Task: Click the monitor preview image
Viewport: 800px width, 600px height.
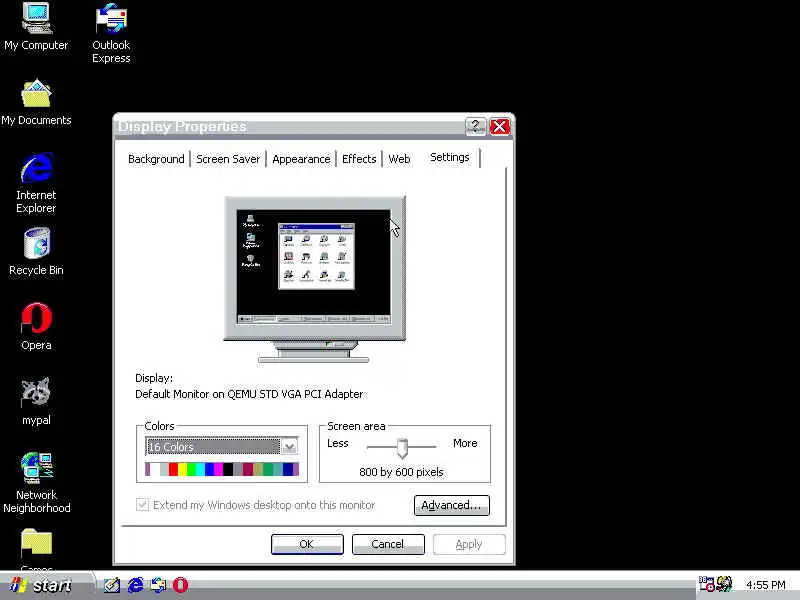Action: click(x=315, y=279)
